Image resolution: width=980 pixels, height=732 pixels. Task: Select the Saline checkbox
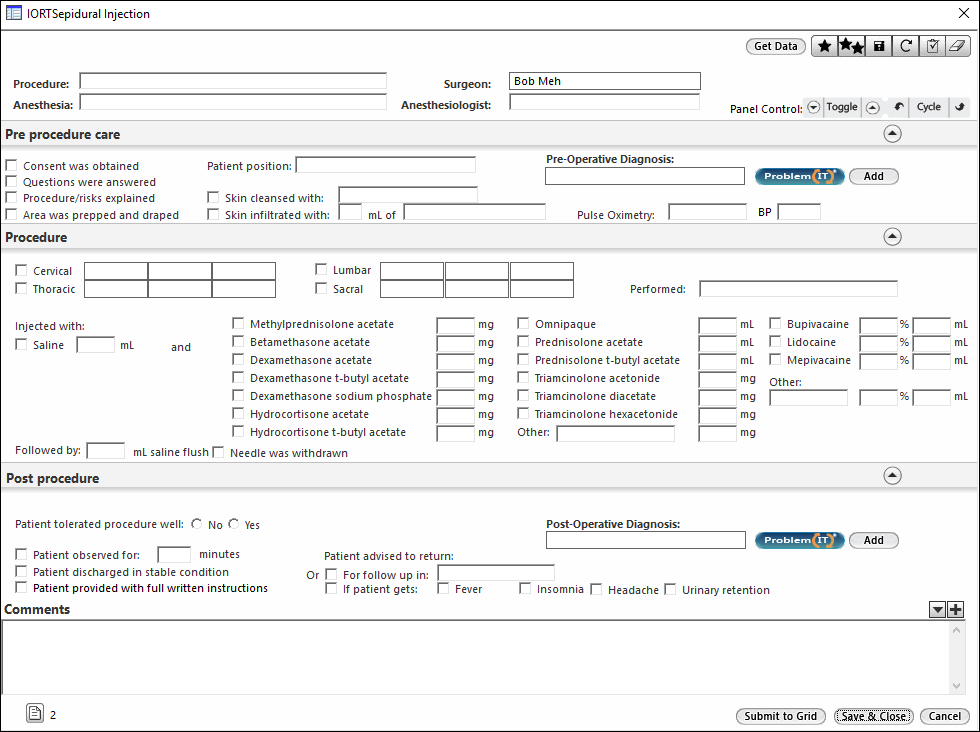[21, 344]
